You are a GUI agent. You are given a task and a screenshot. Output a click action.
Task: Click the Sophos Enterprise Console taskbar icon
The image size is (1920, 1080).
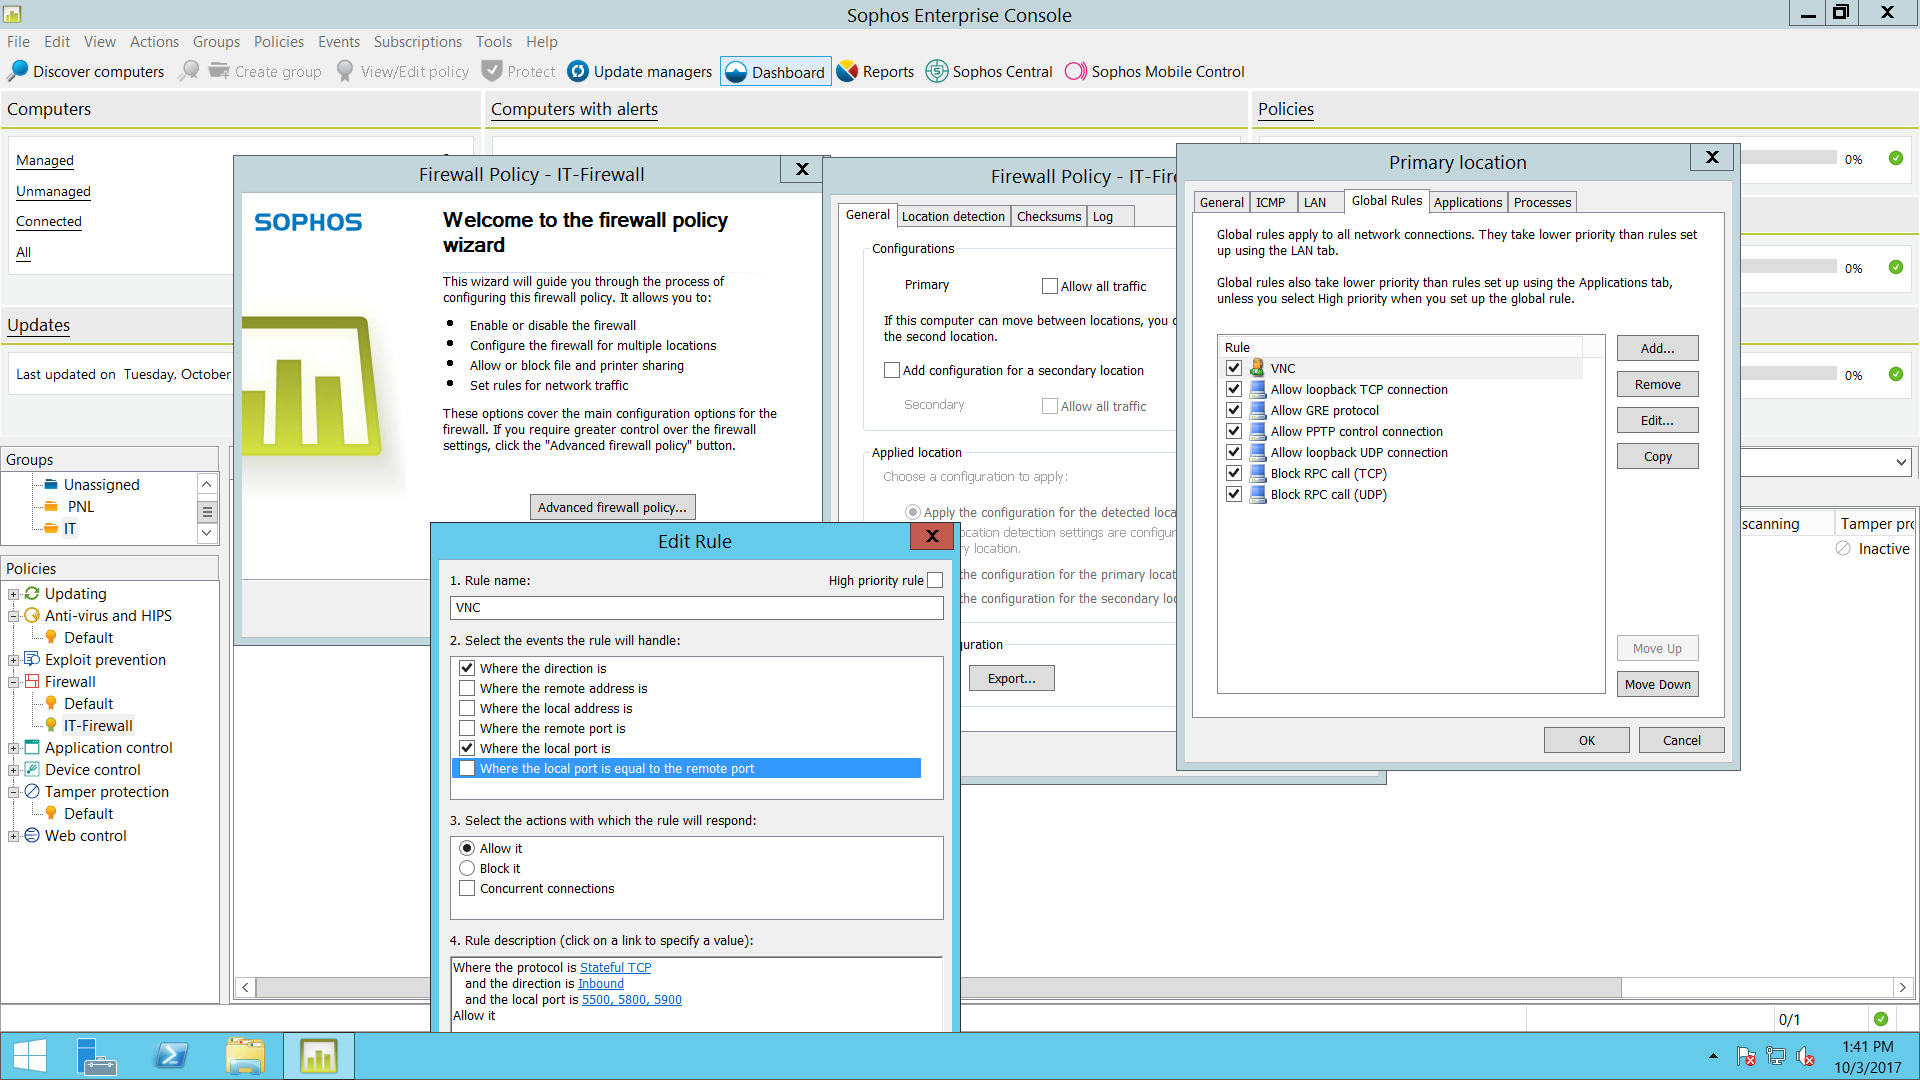319,1056
